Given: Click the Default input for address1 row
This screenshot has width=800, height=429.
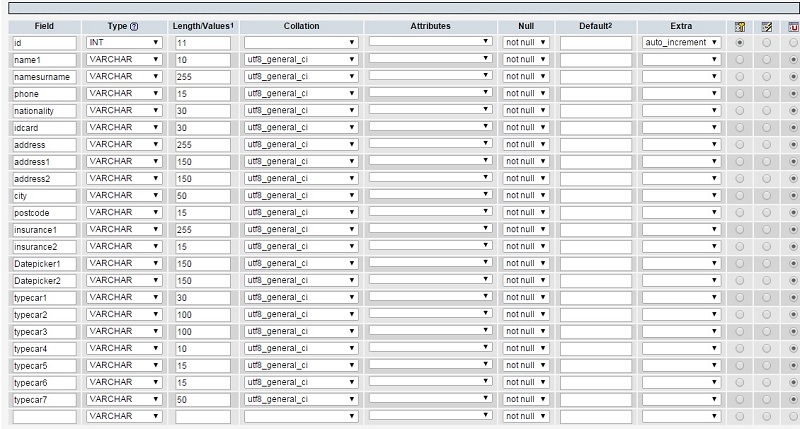Looking at the screenshot, I should click(x=595, y=162).
